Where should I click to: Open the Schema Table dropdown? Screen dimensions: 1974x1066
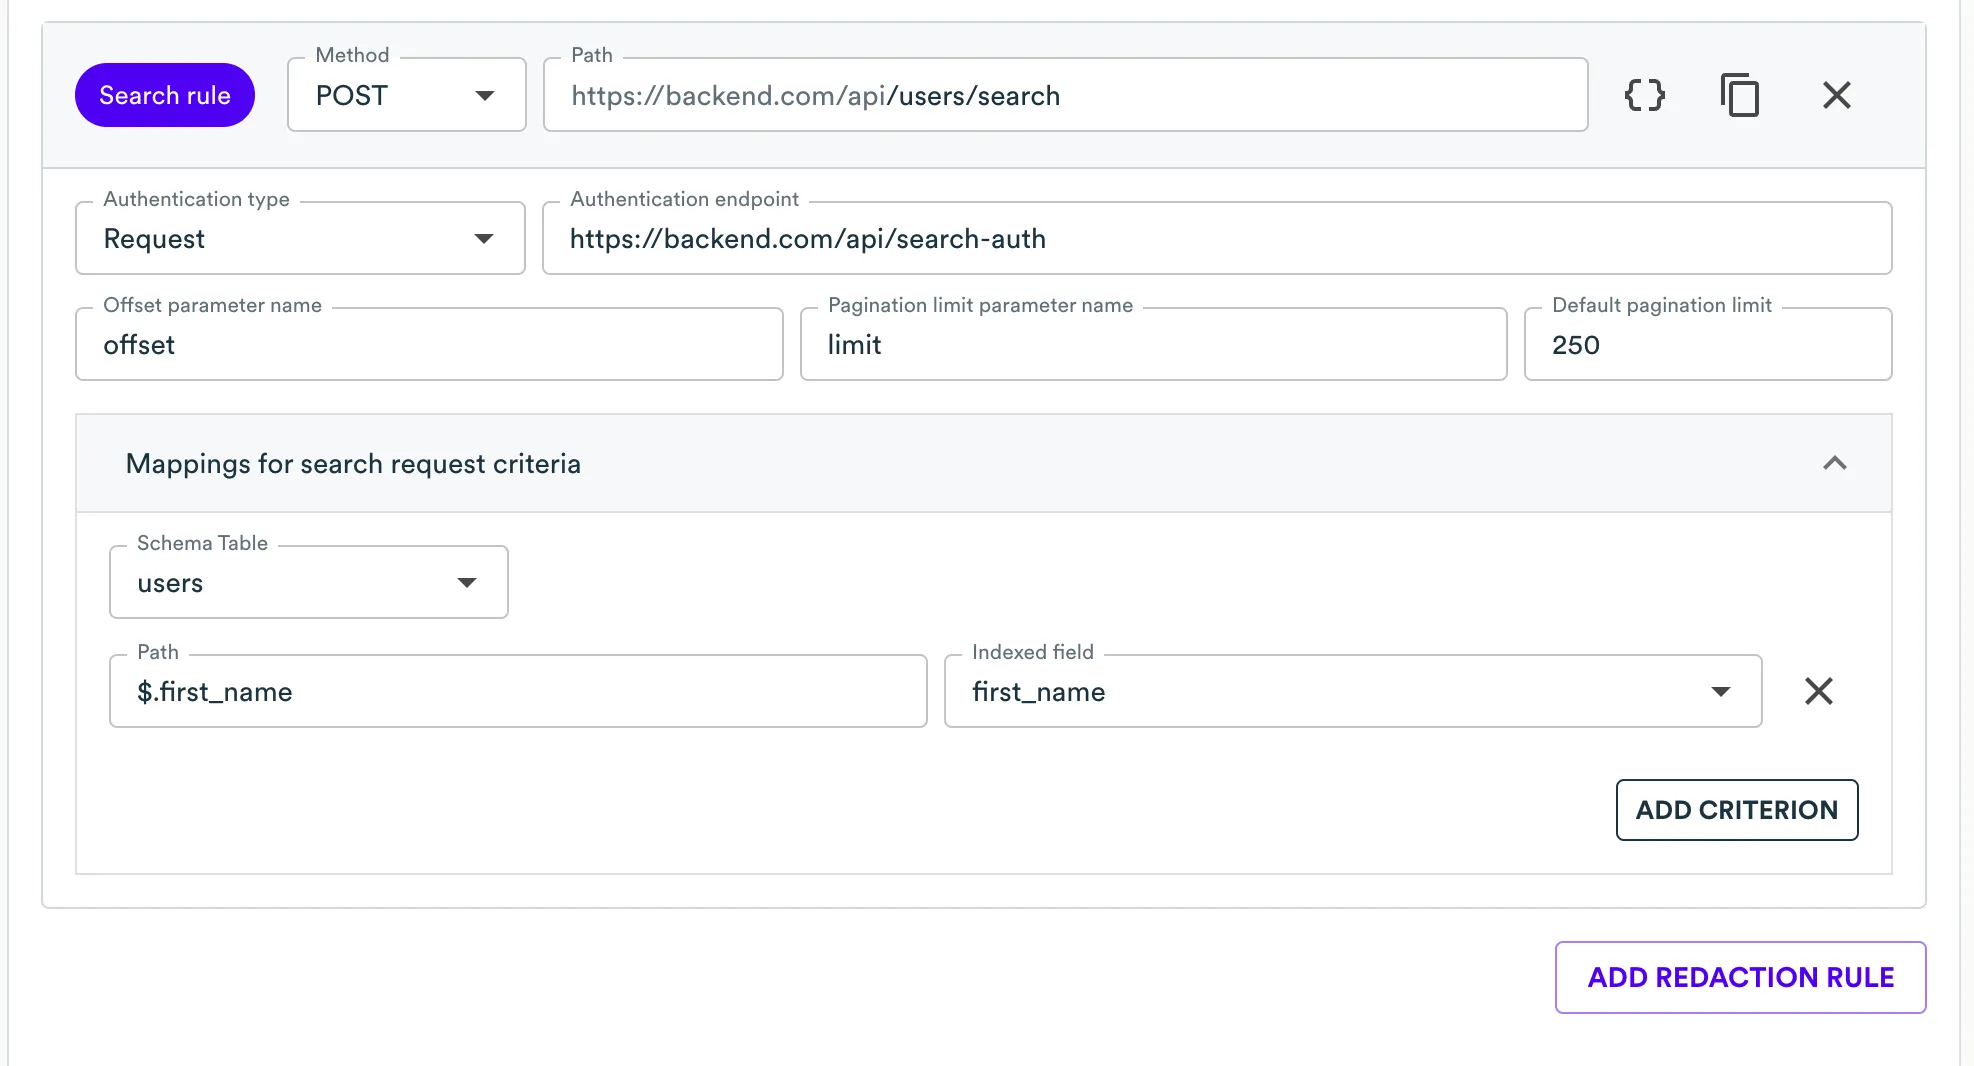click(x=308, y=583)
